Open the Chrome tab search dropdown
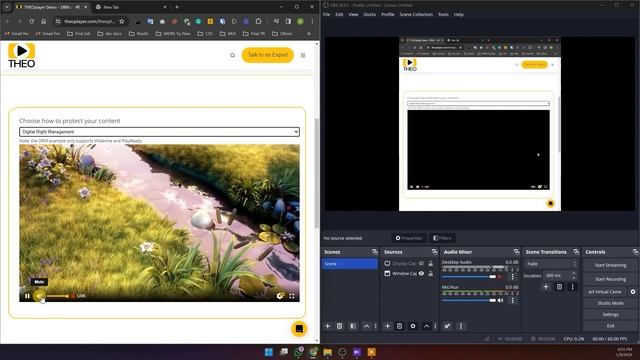 (7, 7)
